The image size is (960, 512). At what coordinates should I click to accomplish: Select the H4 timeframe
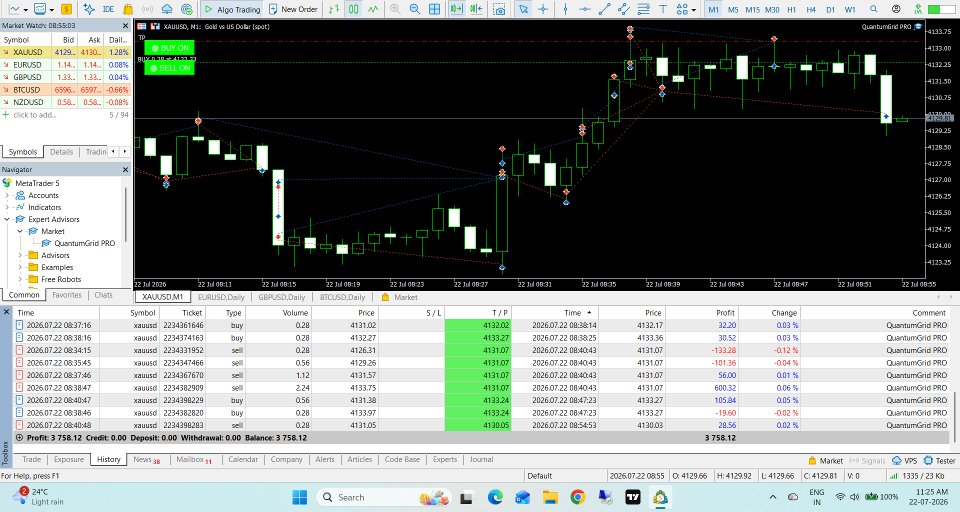pyautogui.click(x=811, y=9)
